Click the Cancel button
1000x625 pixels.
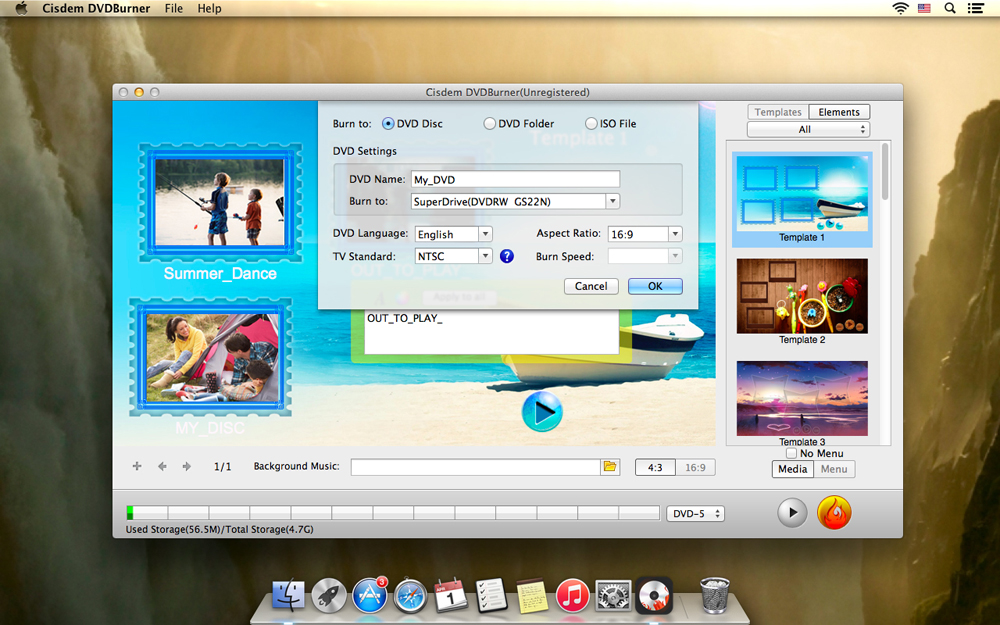[591, 286]
